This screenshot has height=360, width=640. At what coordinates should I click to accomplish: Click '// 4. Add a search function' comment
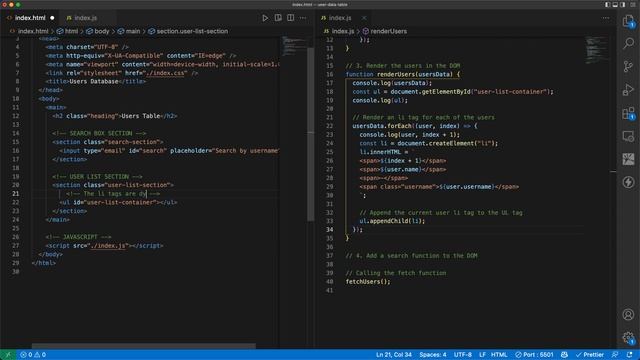pyautogui.click(x=411, y=256)
